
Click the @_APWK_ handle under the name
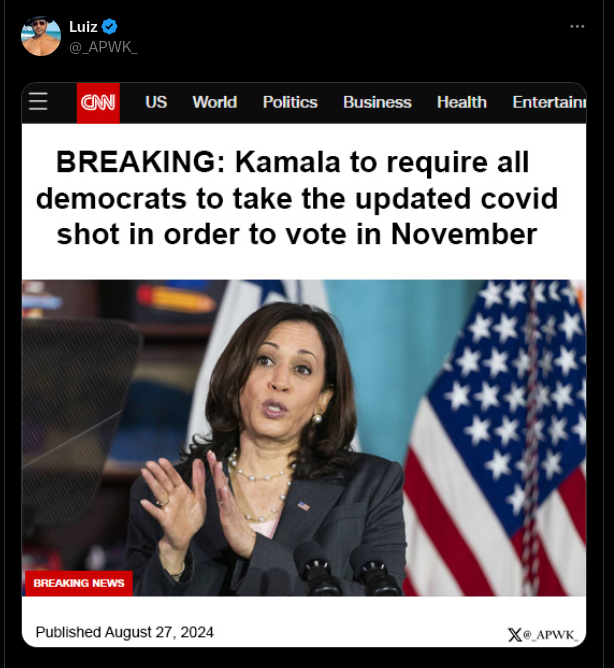pos(103,47)
